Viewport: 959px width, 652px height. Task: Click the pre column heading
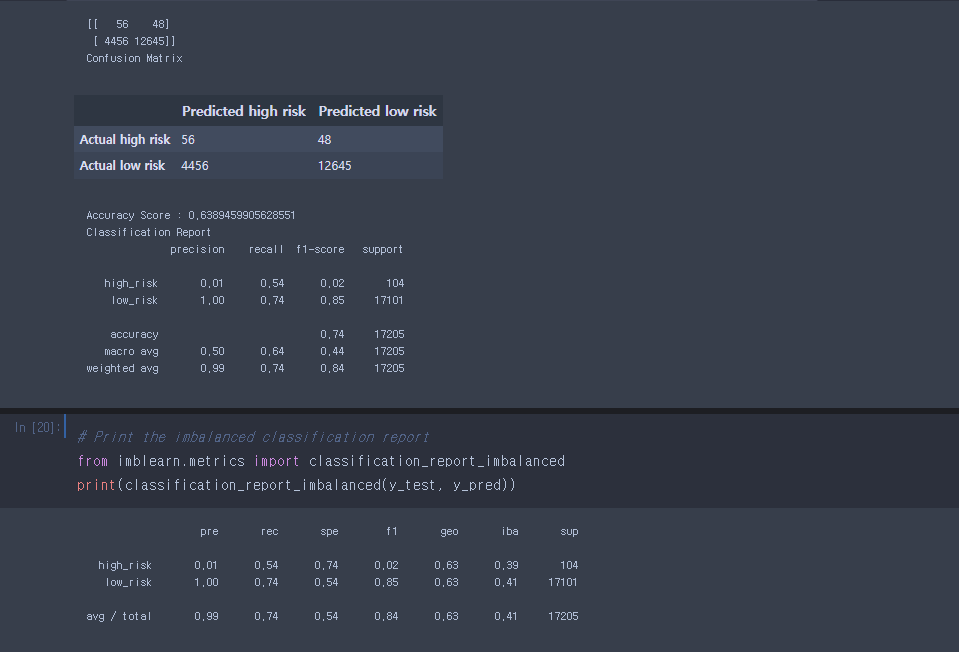(209, 532)
